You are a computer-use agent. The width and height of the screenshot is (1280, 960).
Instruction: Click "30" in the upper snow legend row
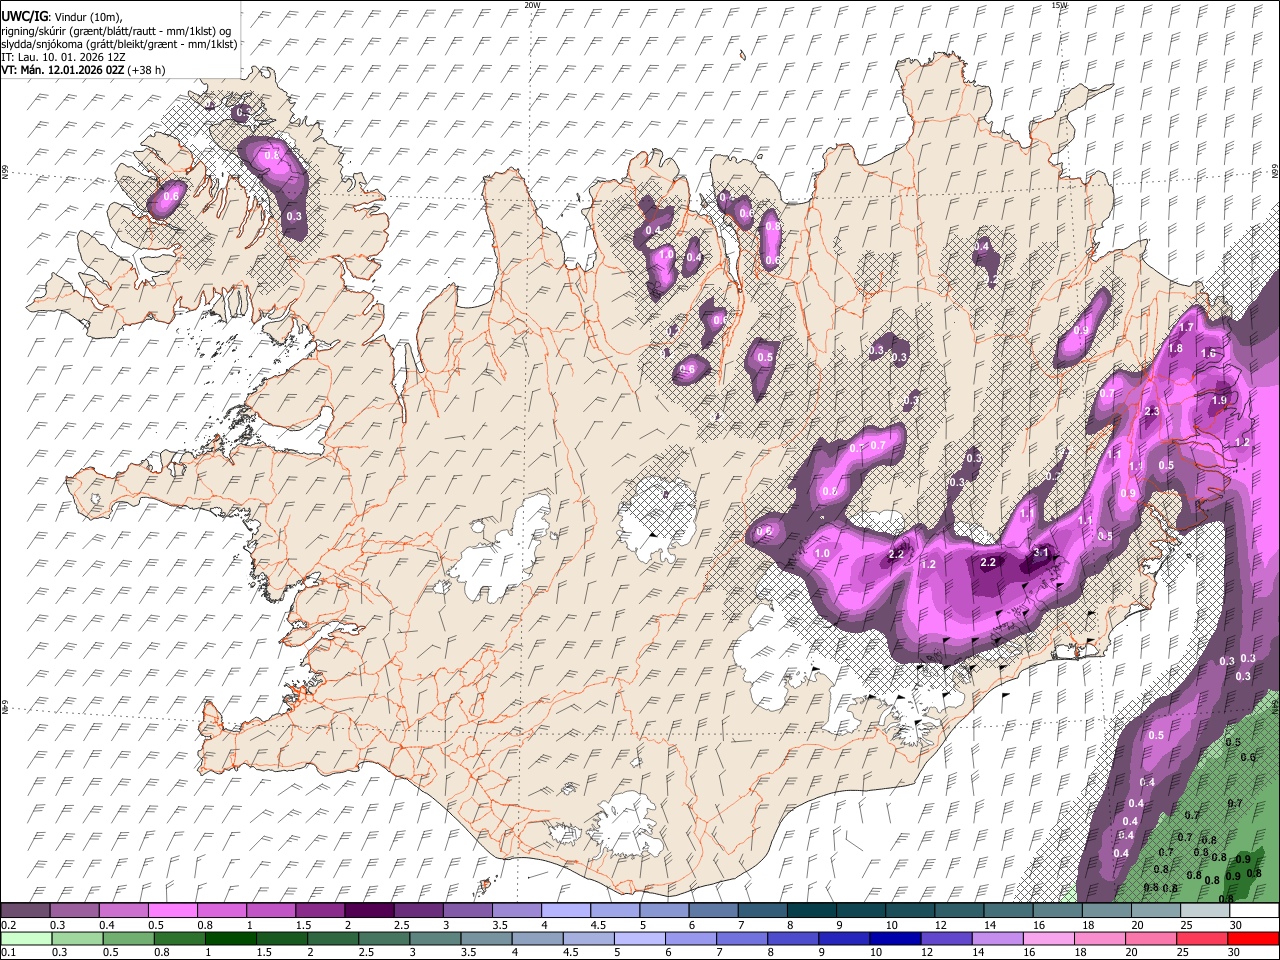[x=1236, y=925]
